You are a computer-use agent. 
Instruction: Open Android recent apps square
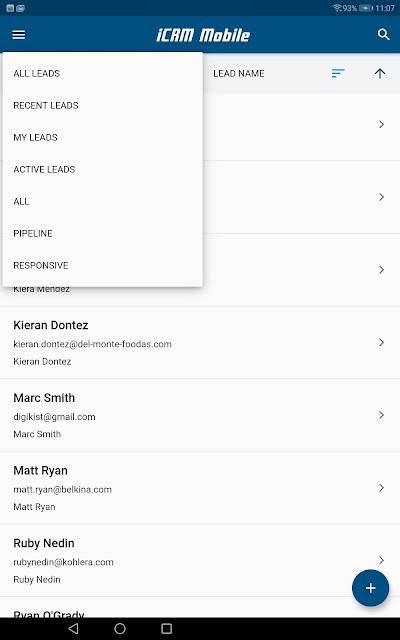(x=167, y=629)
